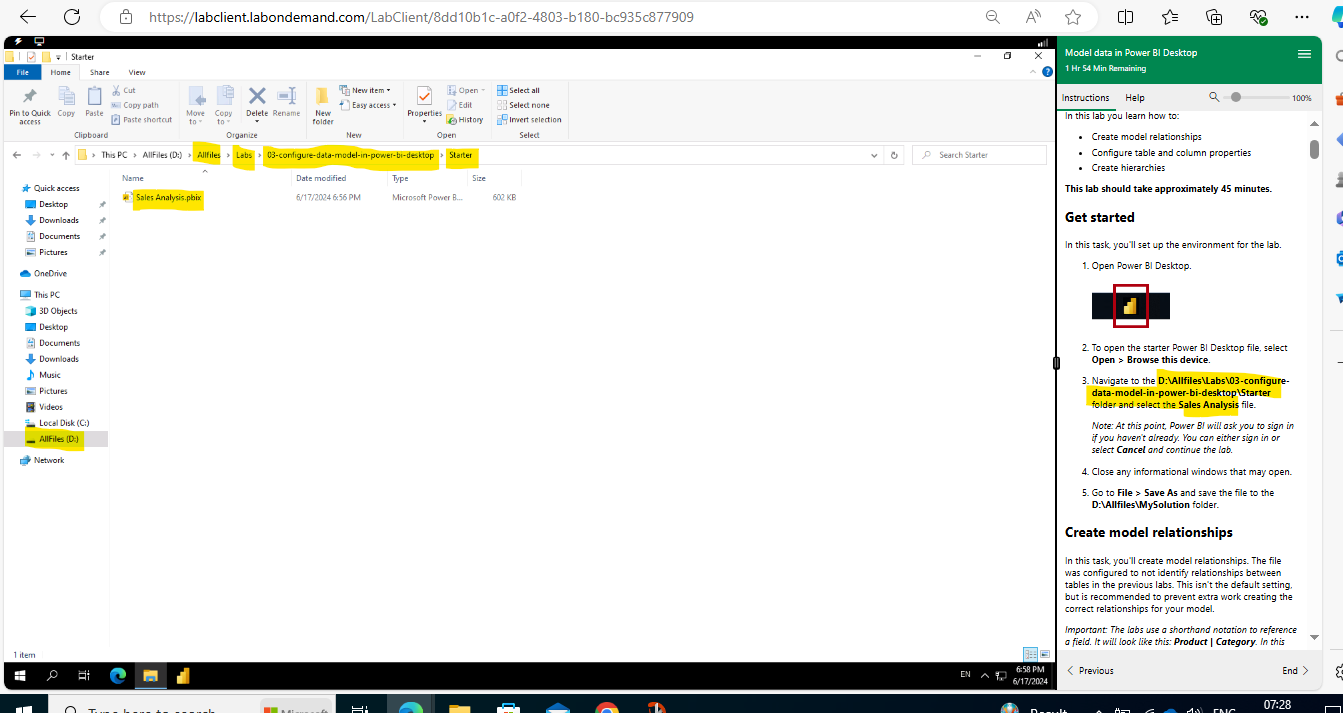
Task: Expand the Delete dropdown arrow
Action: tap(257, 121)
